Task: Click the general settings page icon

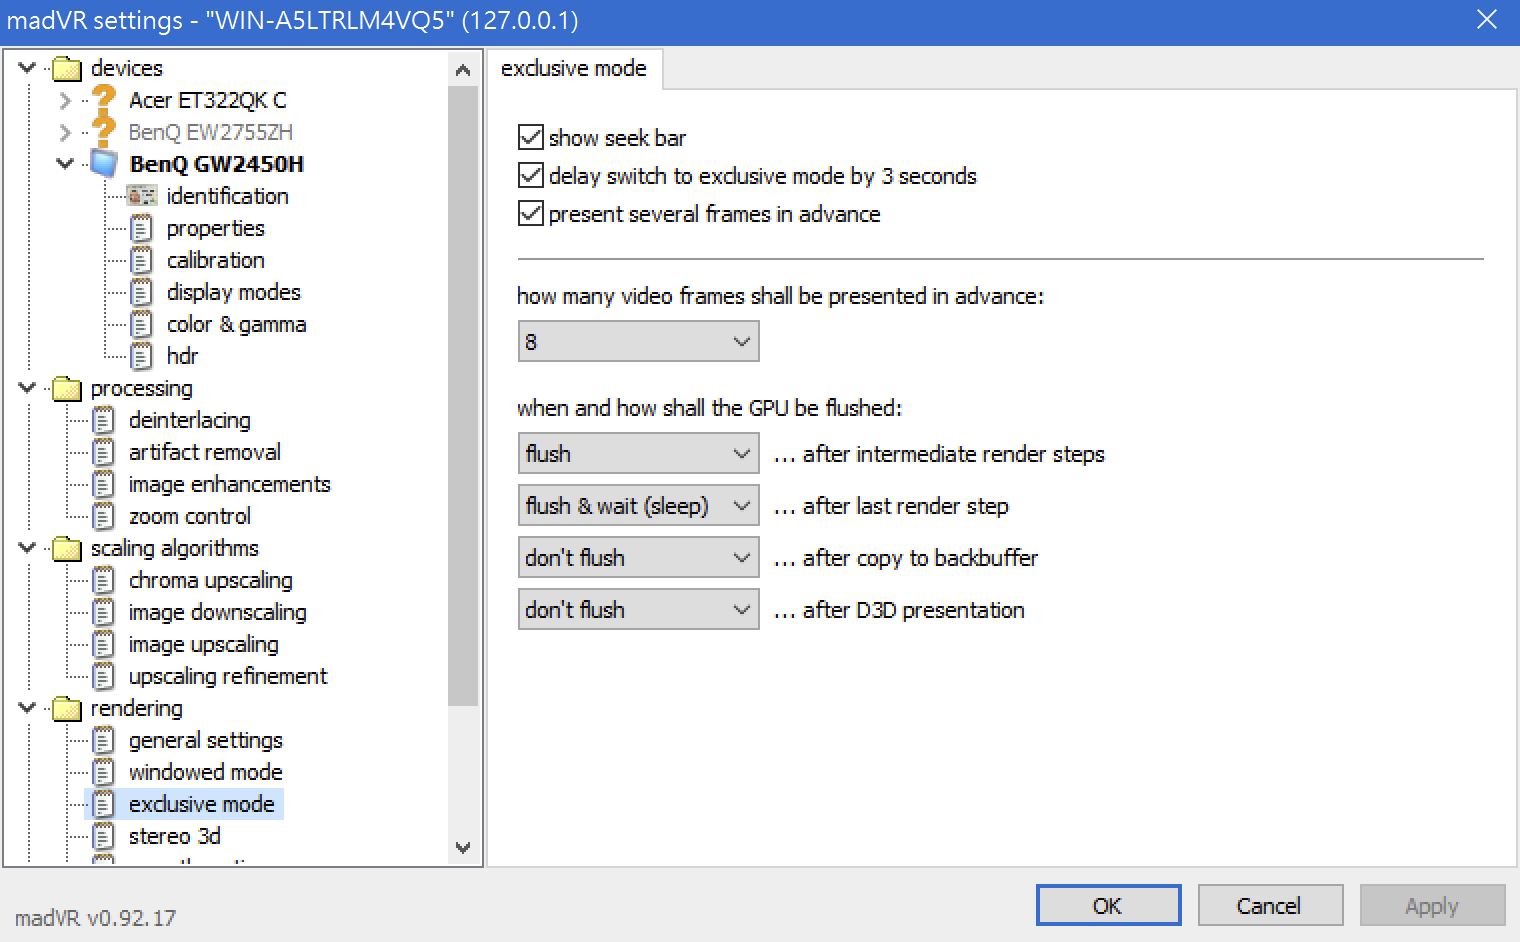Action: point(104,740)
